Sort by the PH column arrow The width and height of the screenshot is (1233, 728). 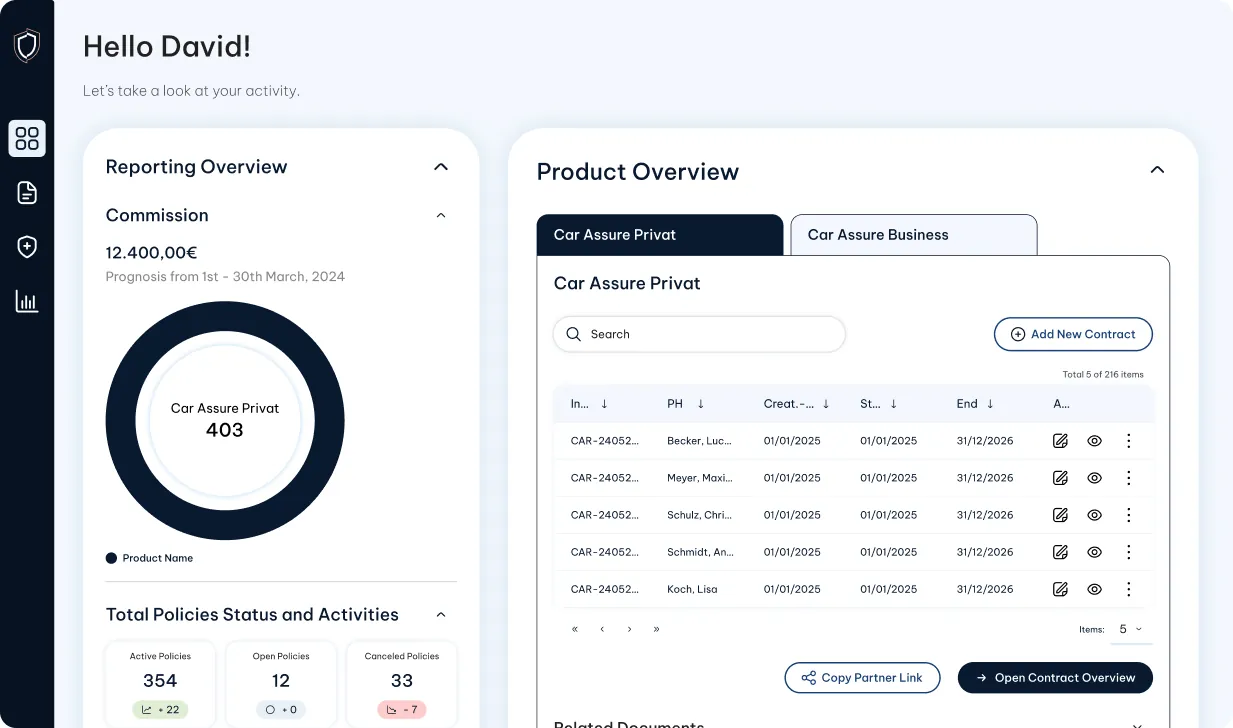pos(701,404)
